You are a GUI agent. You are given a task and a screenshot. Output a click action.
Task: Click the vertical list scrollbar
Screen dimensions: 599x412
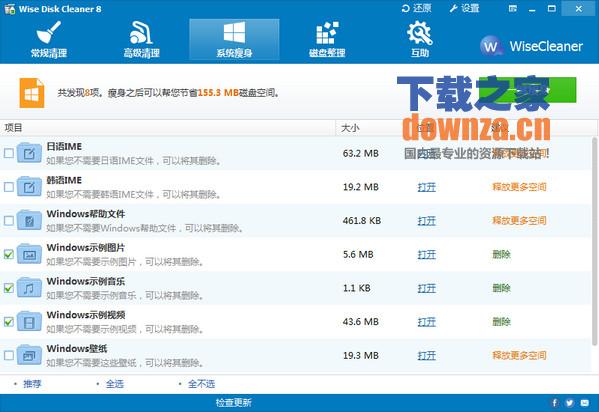(594, 241)
